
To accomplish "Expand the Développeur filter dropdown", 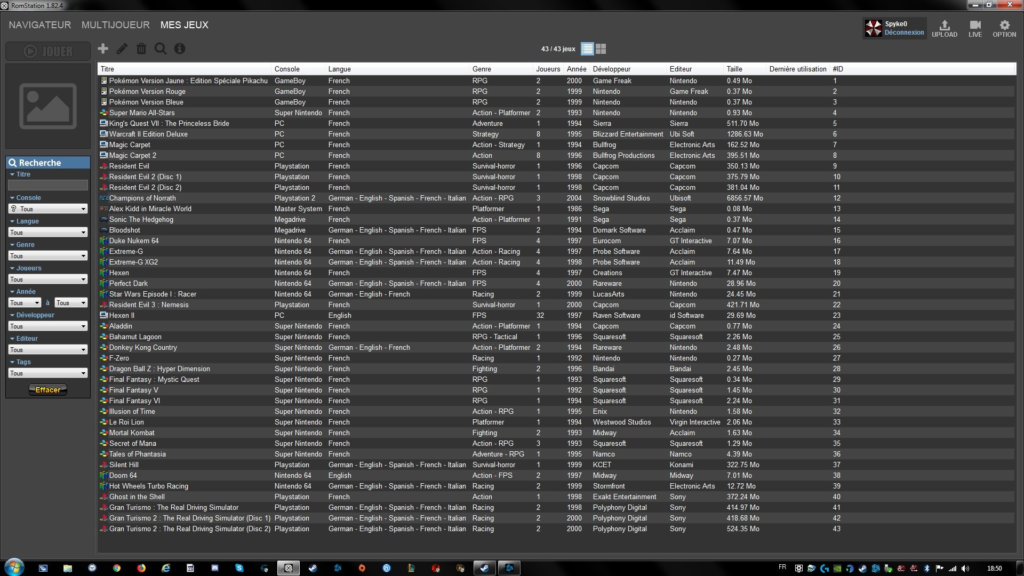I will 48,326.
